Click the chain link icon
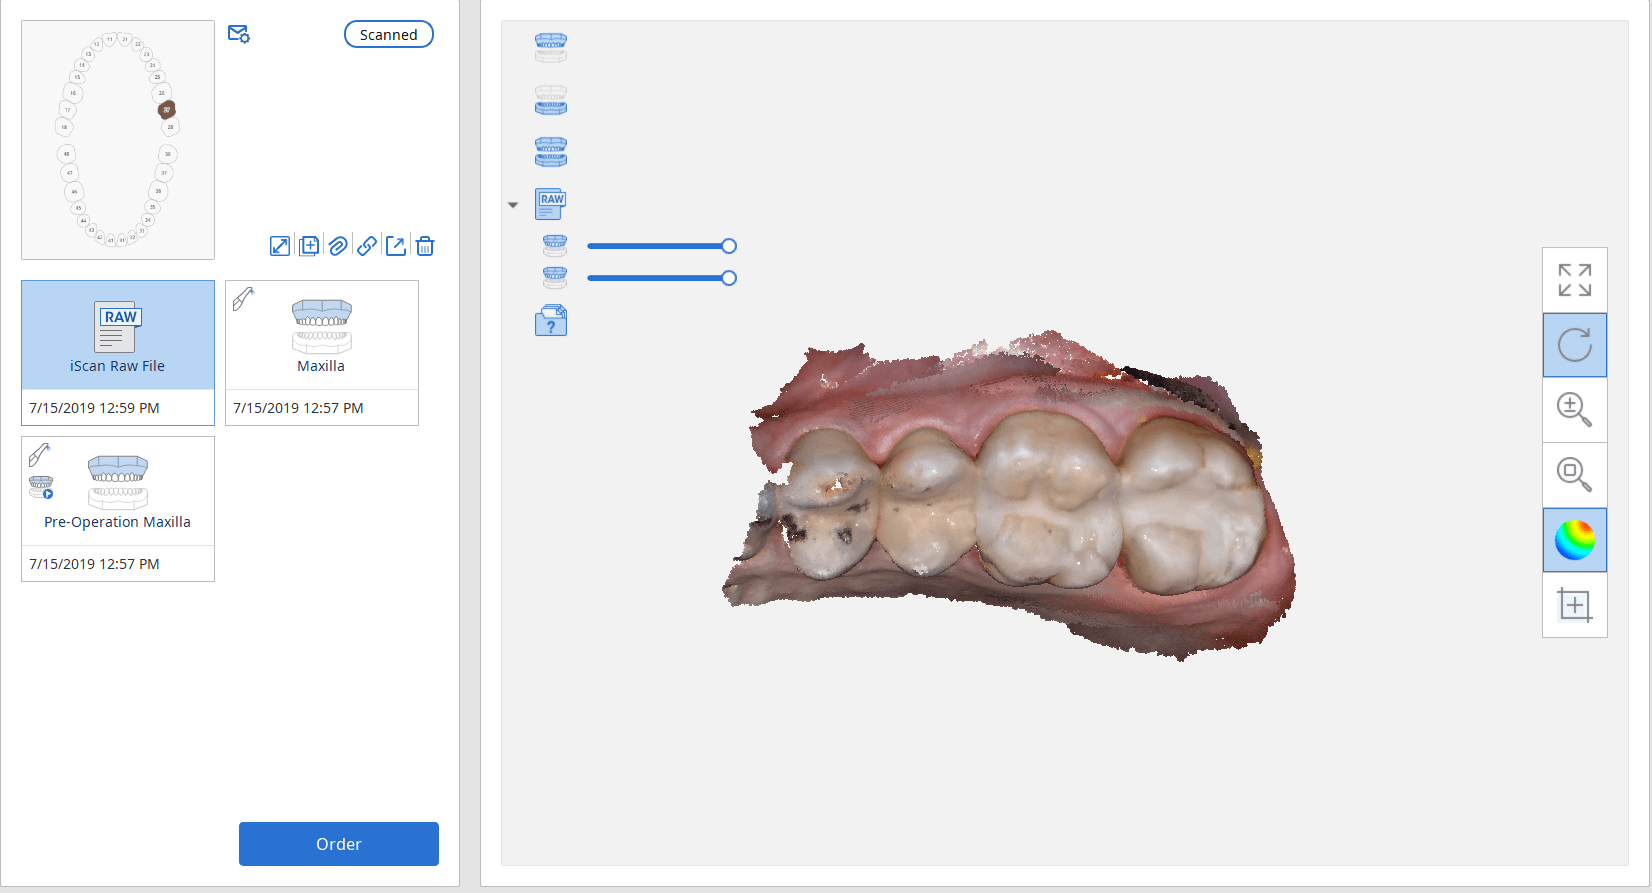The height and width of the screenshot is (893, 1652). [x=367, y=246]
